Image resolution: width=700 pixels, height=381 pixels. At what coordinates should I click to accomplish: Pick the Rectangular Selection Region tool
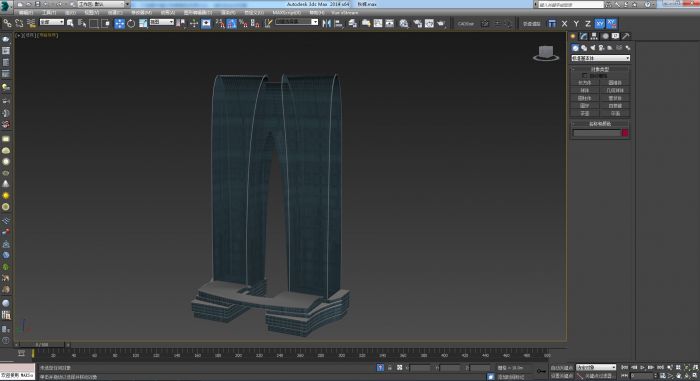point(94,23)
